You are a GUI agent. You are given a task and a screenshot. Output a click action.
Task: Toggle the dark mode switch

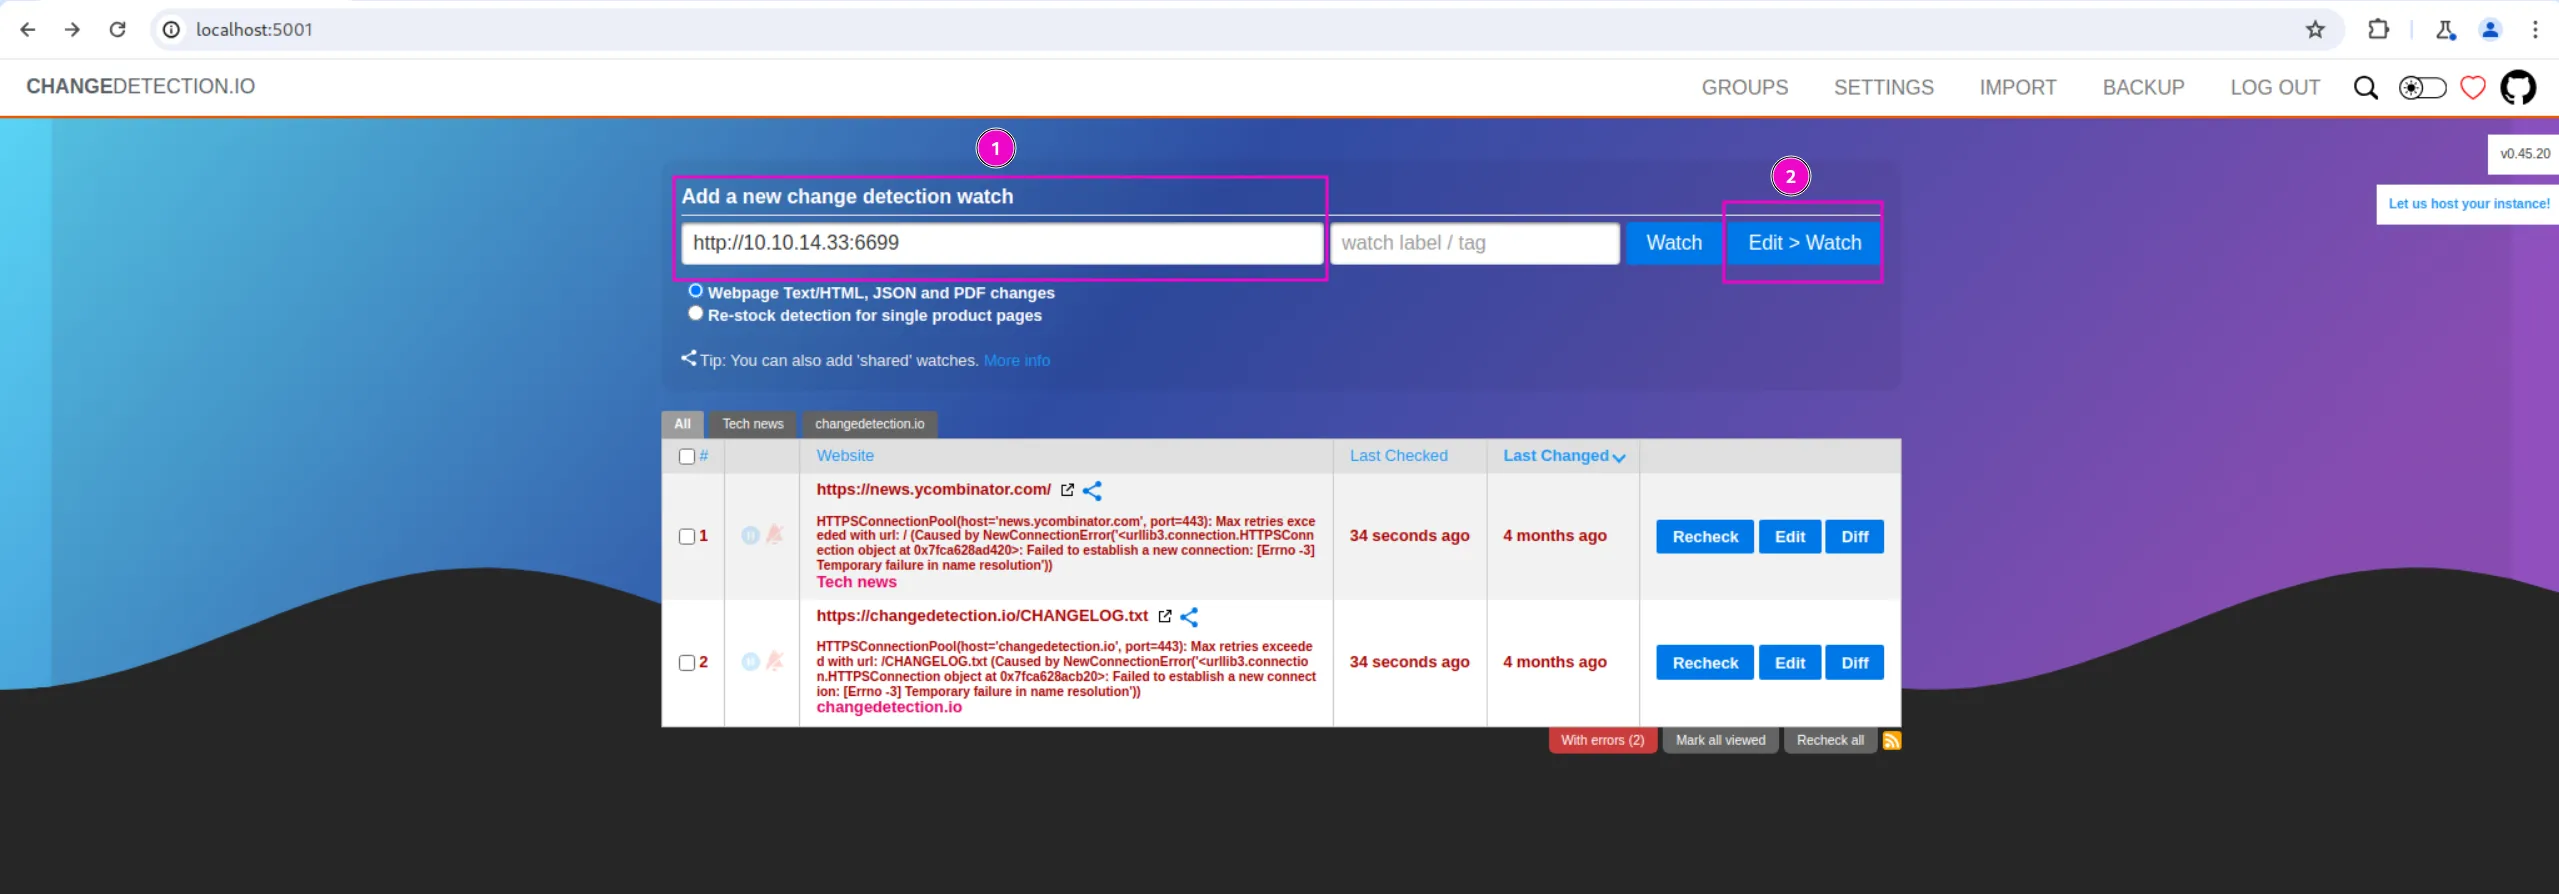pyautogui.click(x=2422, y=88)
